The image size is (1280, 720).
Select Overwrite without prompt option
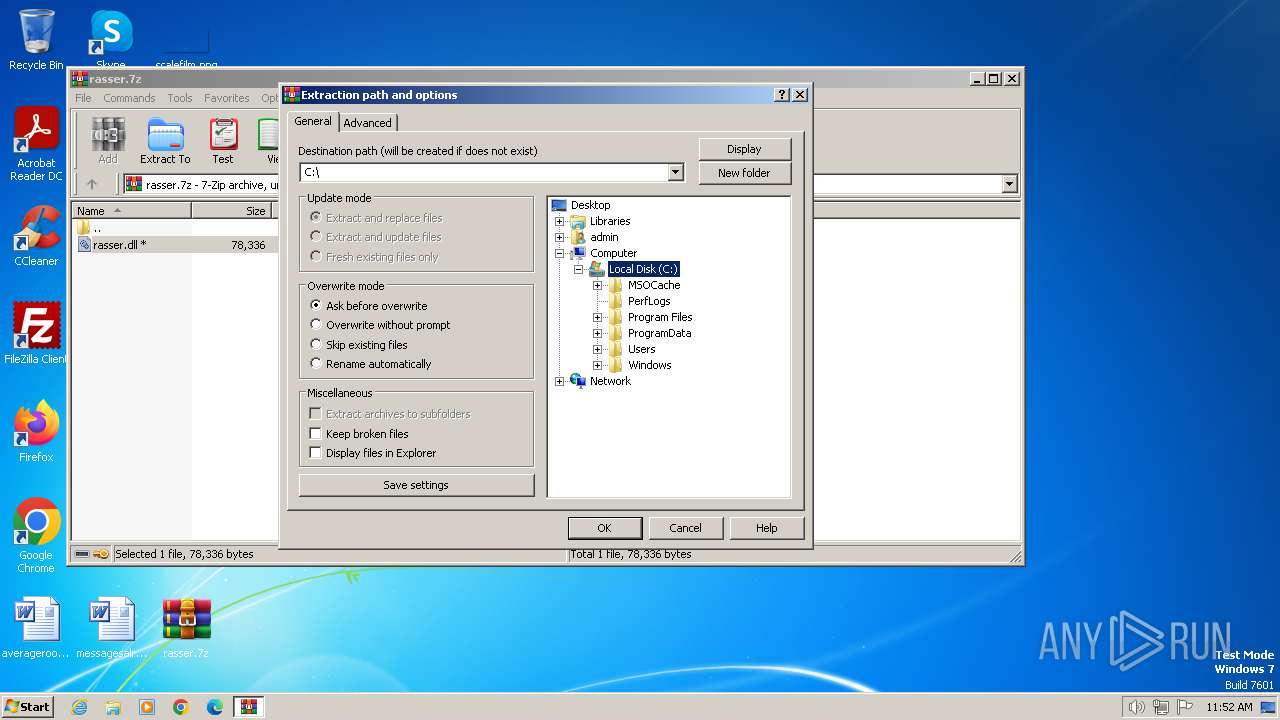(x=380, y=325)
